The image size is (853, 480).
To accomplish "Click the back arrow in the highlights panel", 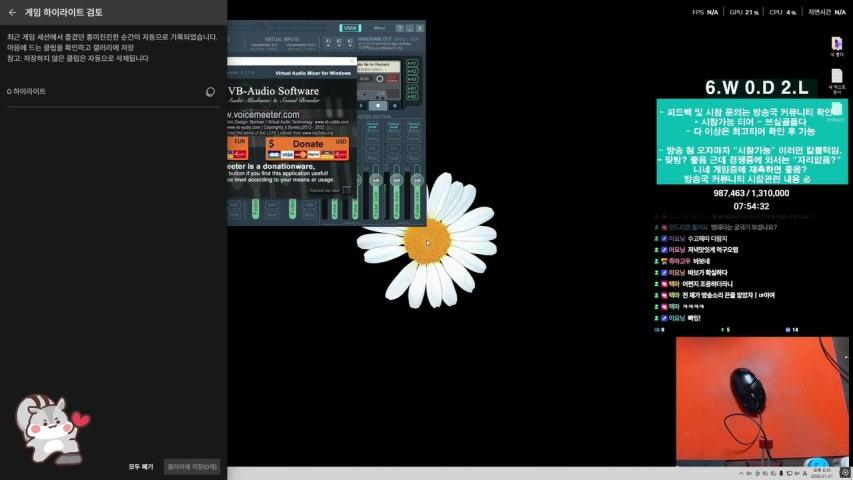I will click(12, 13).
